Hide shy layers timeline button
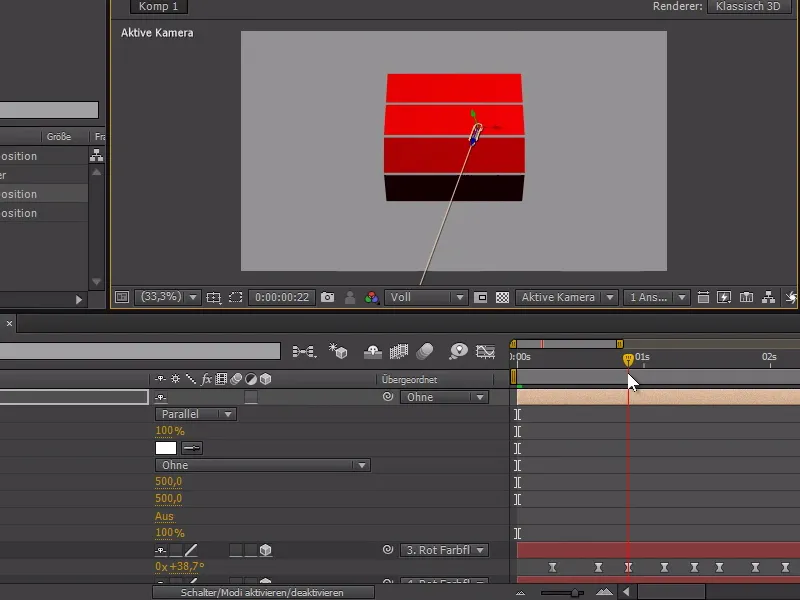Screen dimensions: 800x600 pos(372,351)
